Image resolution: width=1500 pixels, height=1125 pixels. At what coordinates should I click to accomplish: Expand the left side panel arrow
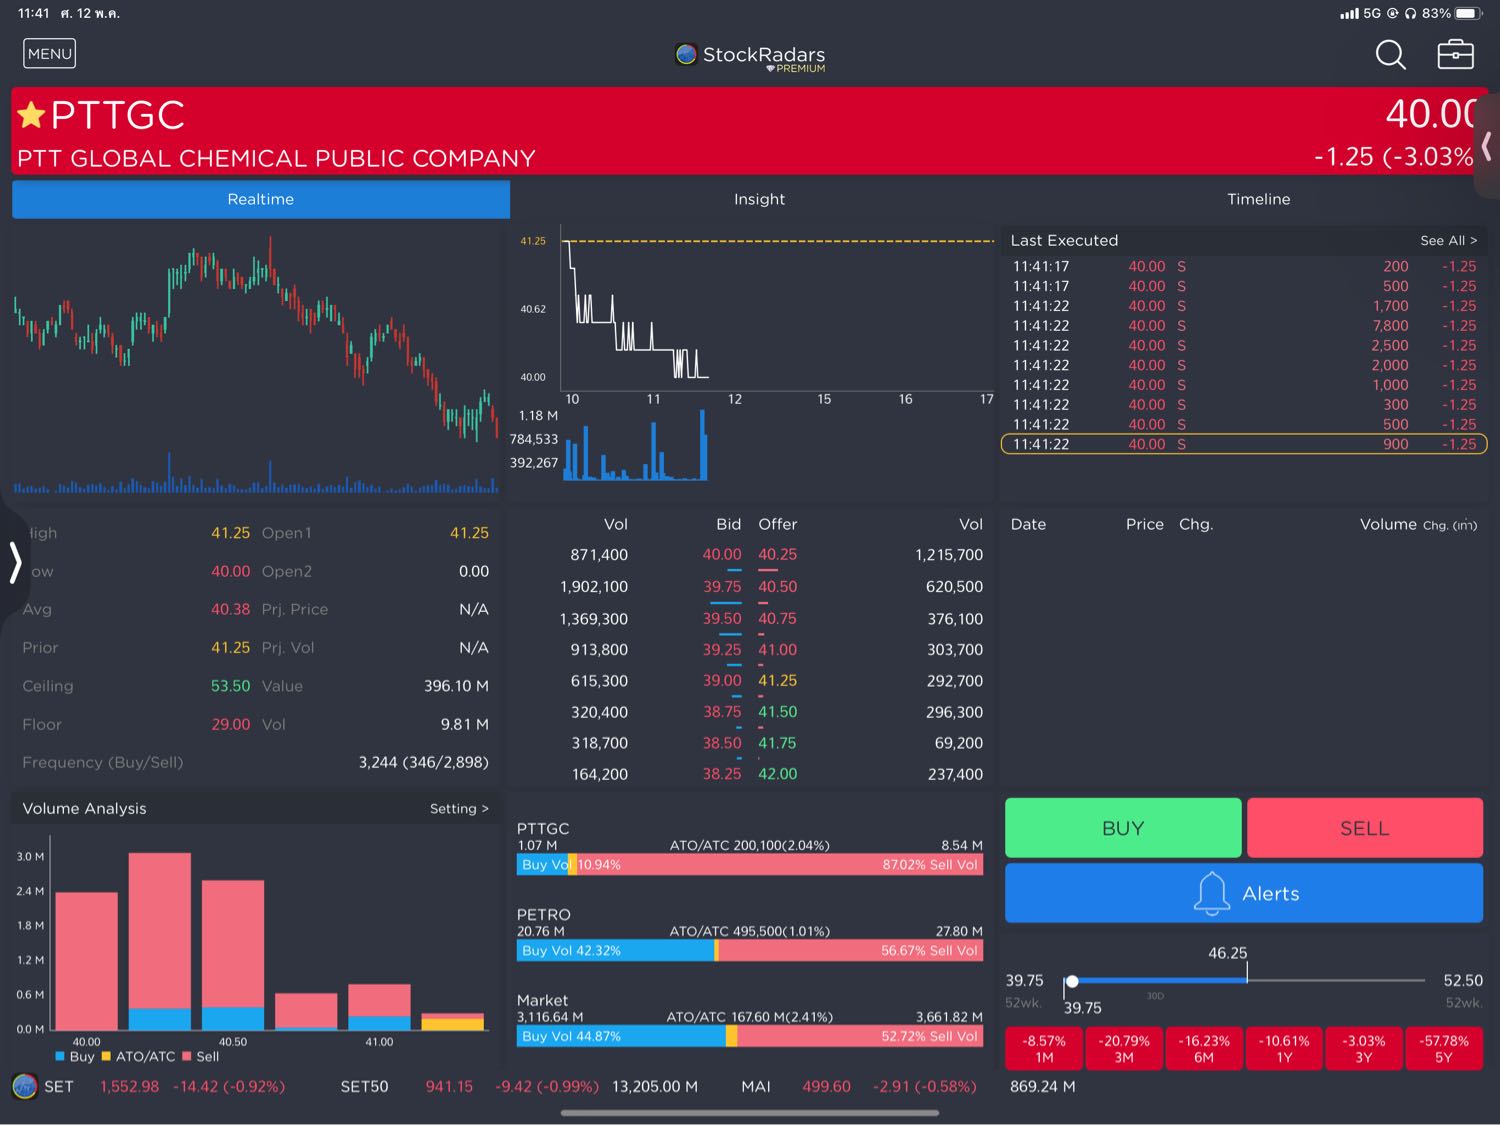pyautogui.click(x=14, y=562)
